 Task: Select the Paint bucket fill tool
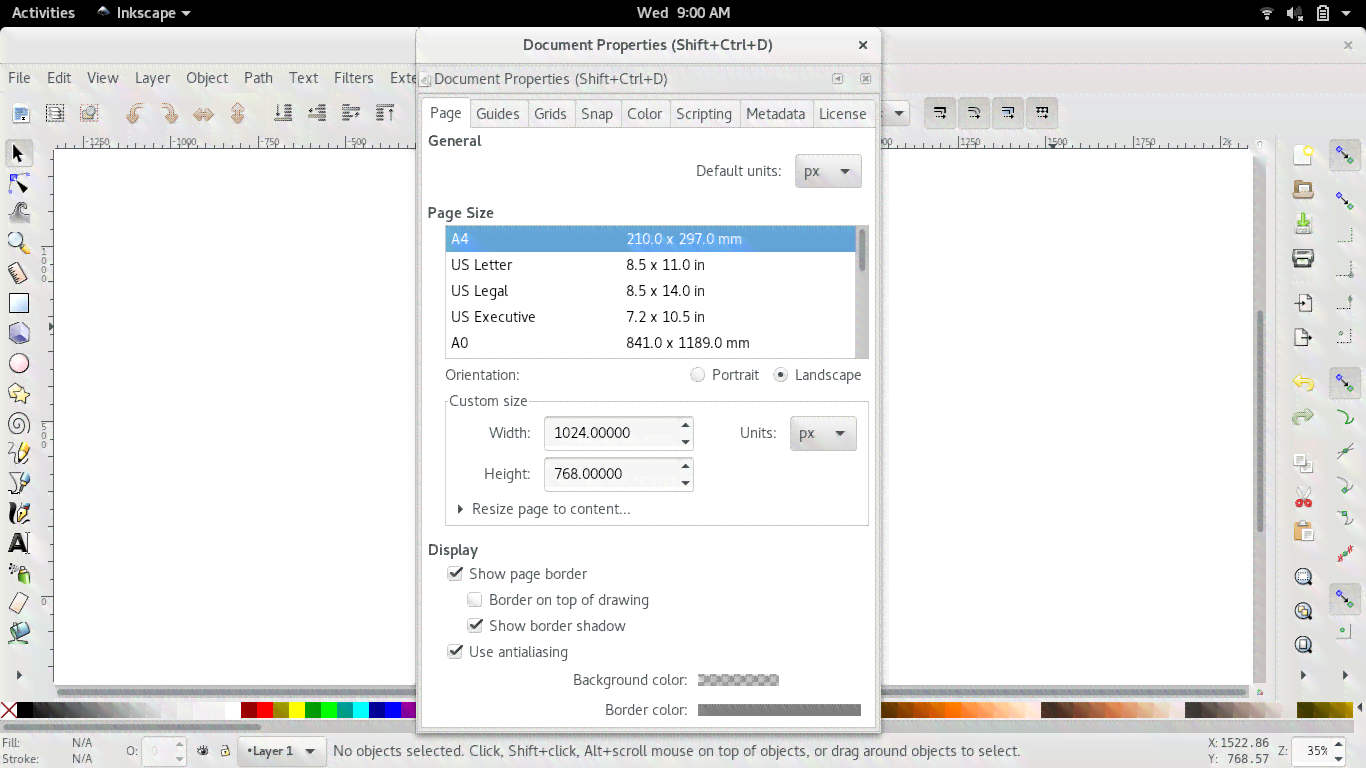[19, 633]
